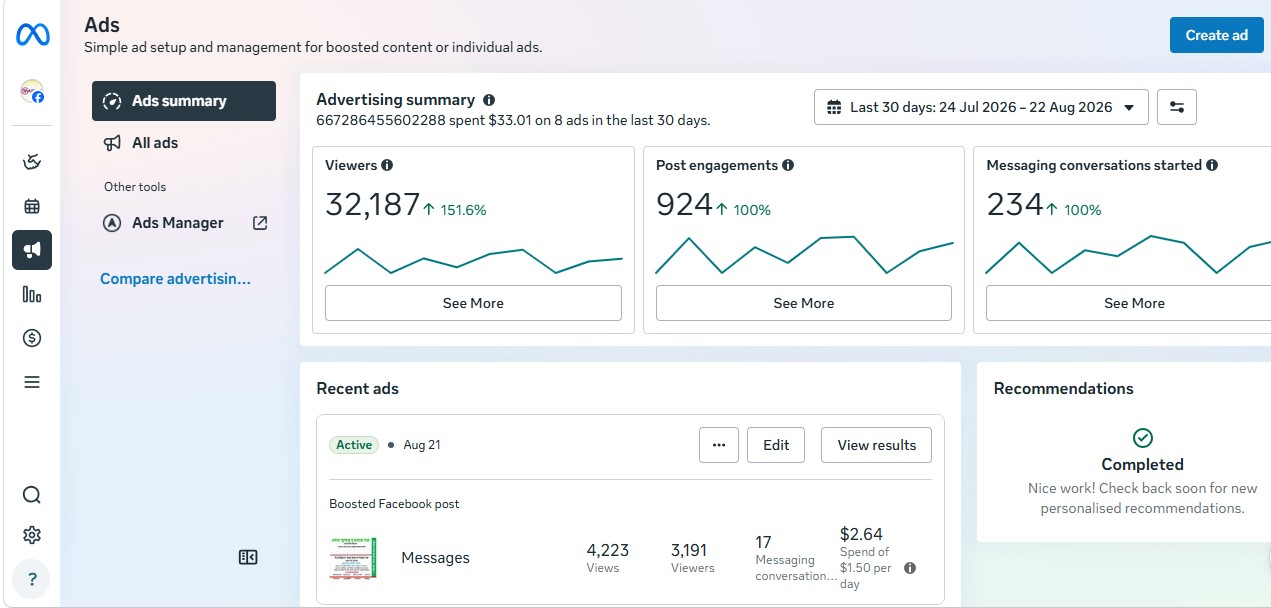This screenshot has height=608, width=1271.
Task: Click Edit on the Aug 21 ad
Action: click(x=776, y=445)
